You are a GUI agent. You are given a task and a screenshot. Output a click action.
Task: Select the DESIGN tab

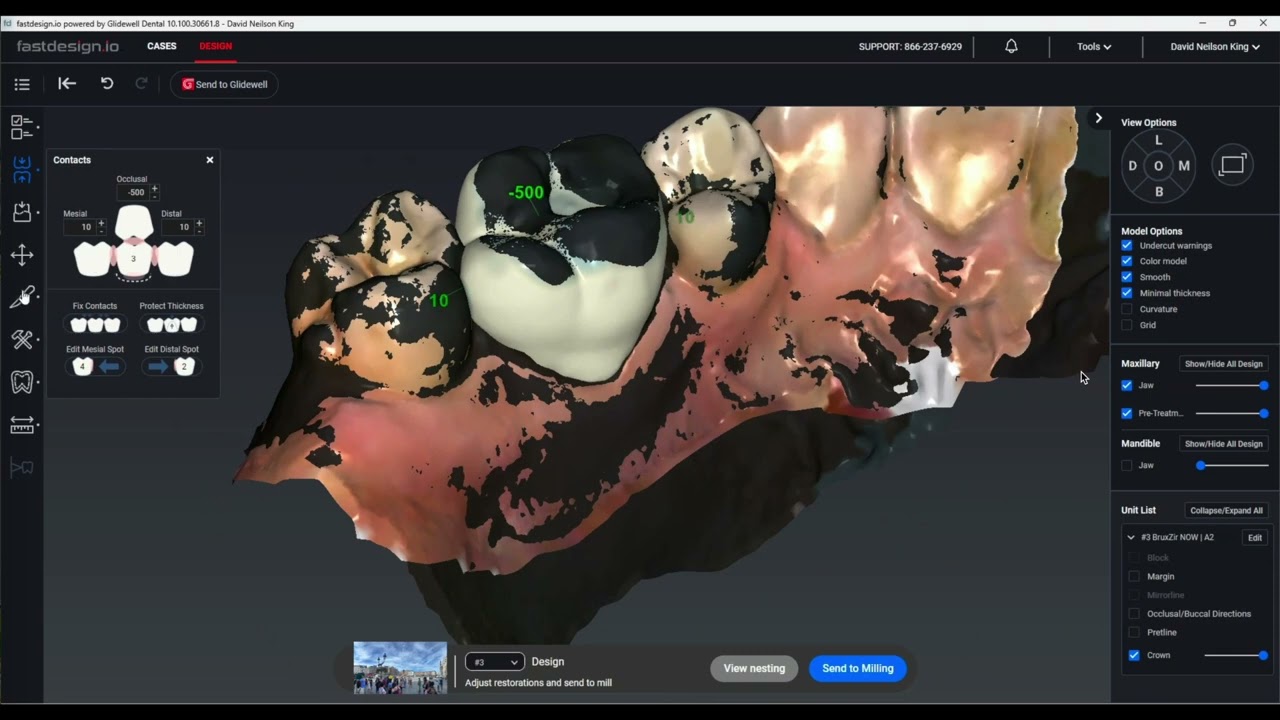click(215, 46)
